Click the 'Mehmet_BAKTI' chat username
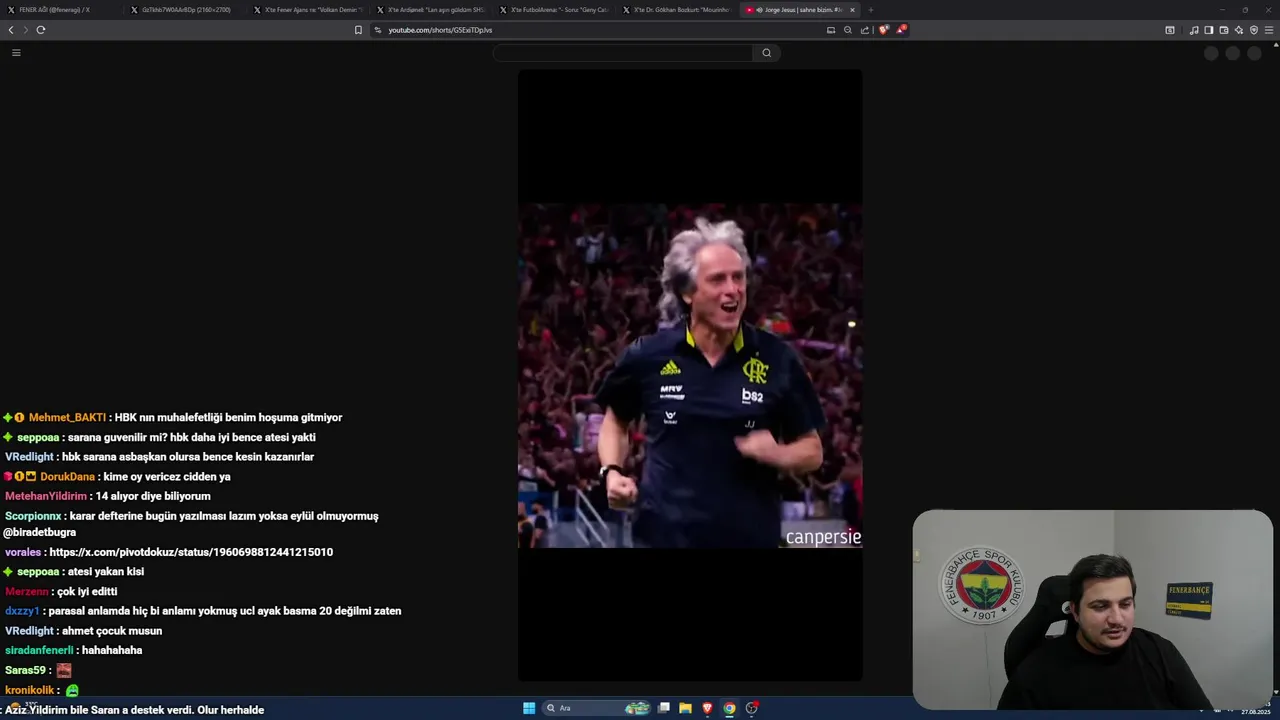This screenshot has width=1280, height=720. click(67, 418)
